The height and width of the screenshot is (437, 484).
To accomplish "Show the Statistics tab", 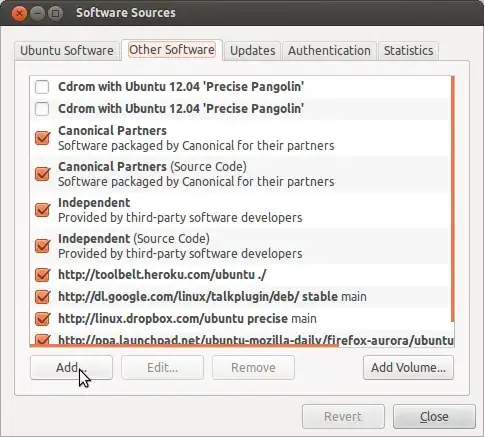I will pyautogui.click(x=408, y=51).
